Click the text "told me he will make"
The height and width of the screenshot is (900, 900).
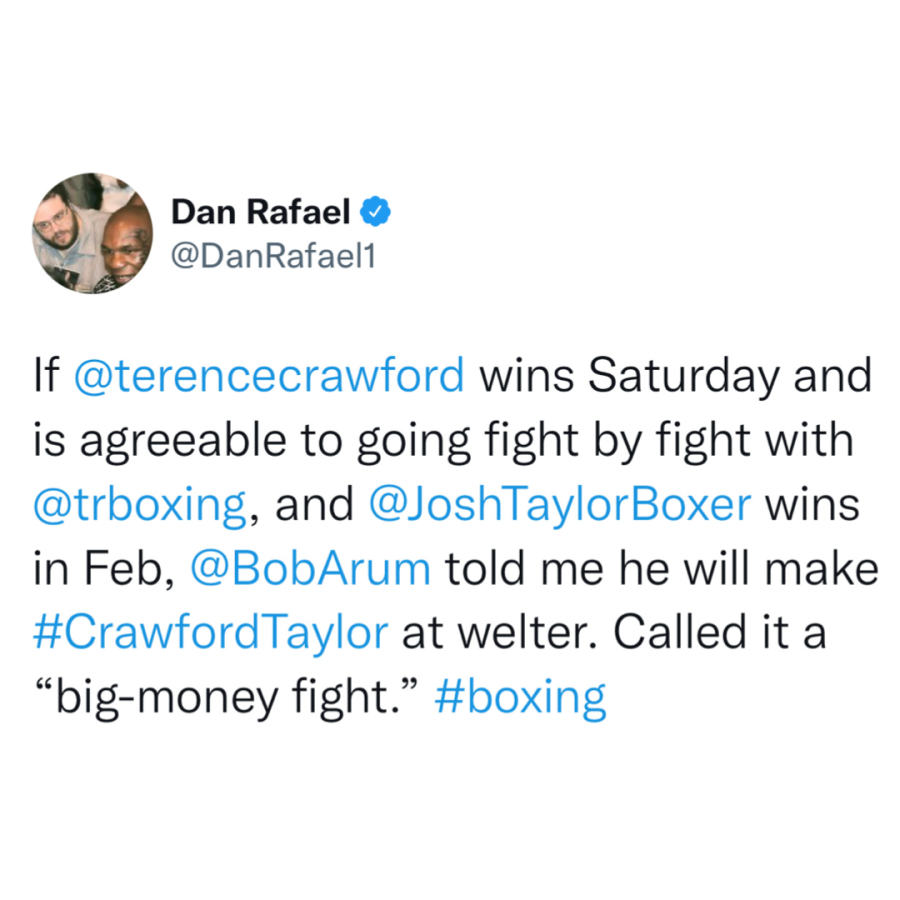[x=662, y=569]
